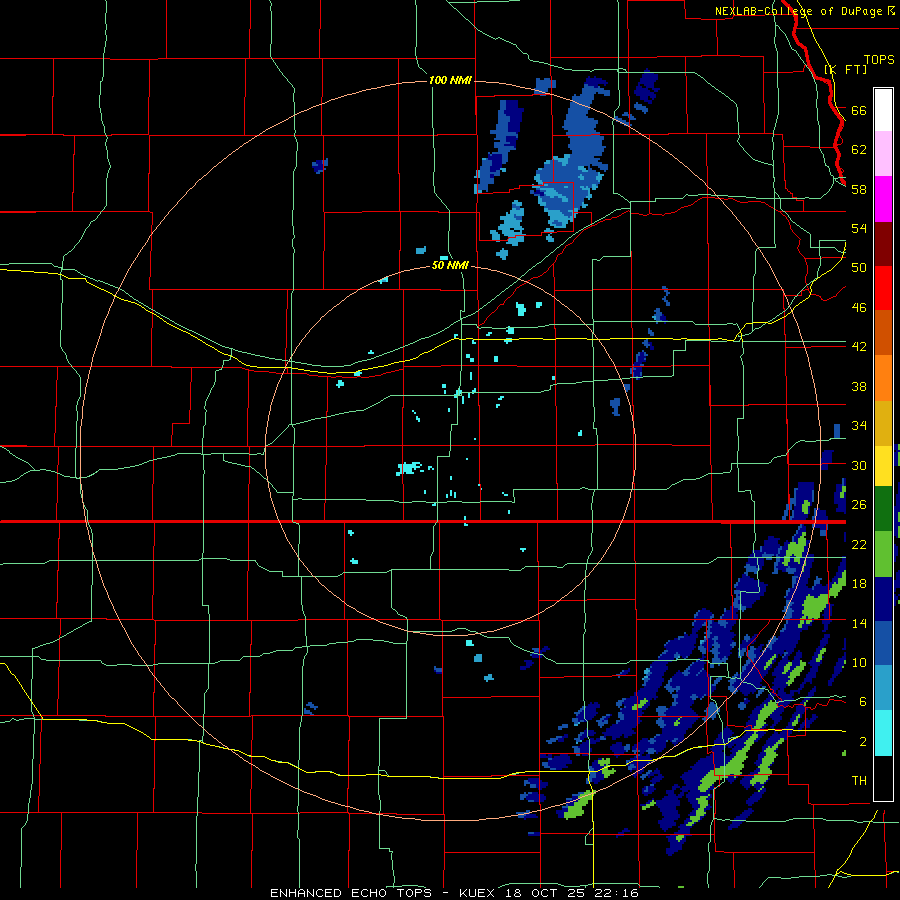Click the cyan legend segment above 2
The height and width of the screenshot is (900, 900).
click(883, 733)
